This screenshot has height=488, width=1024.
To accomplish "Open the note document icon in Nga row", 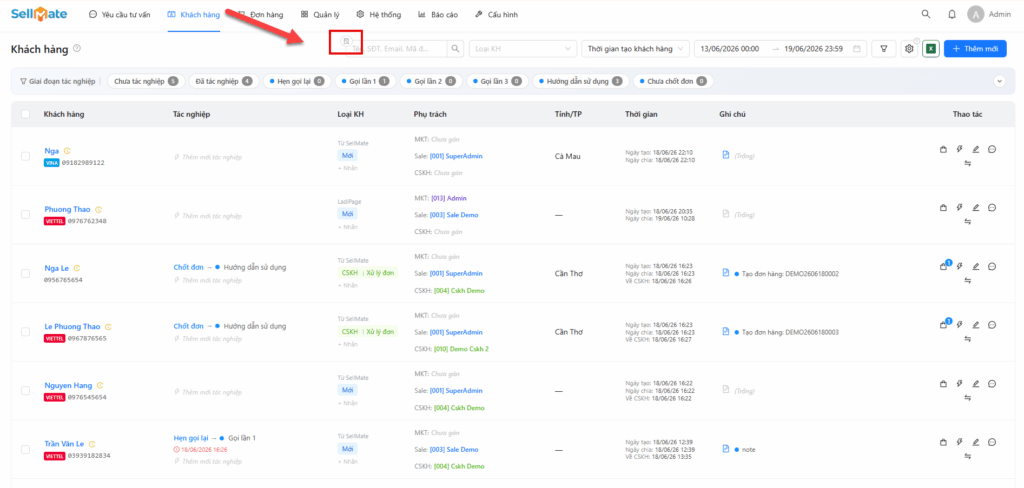I will tap(726, 155).
